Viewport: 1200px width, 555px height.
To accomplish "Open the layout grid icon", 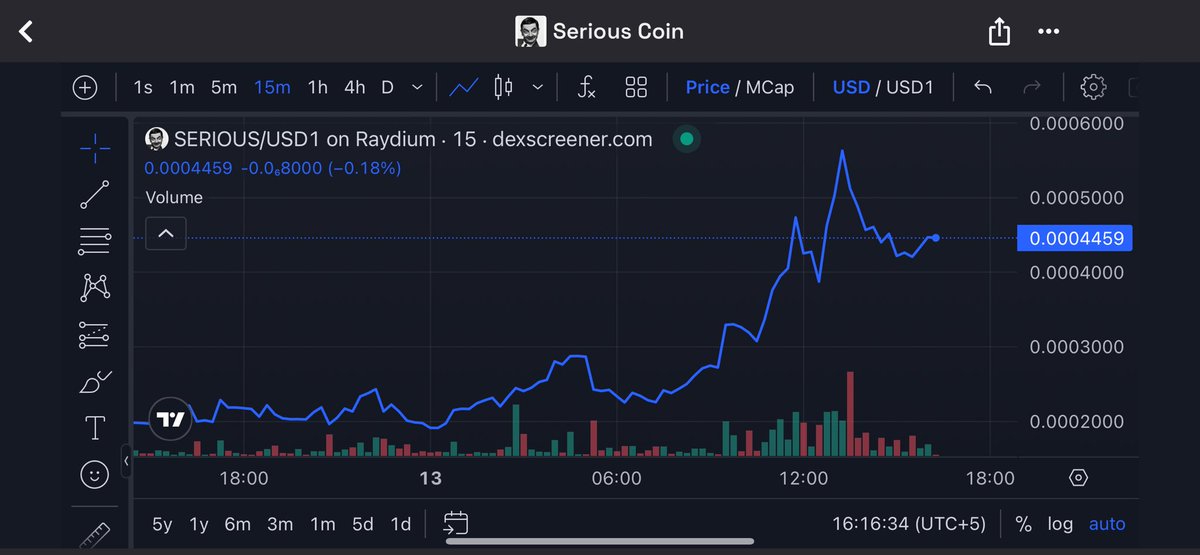I will pyautogui.click(x=636, y=88).
